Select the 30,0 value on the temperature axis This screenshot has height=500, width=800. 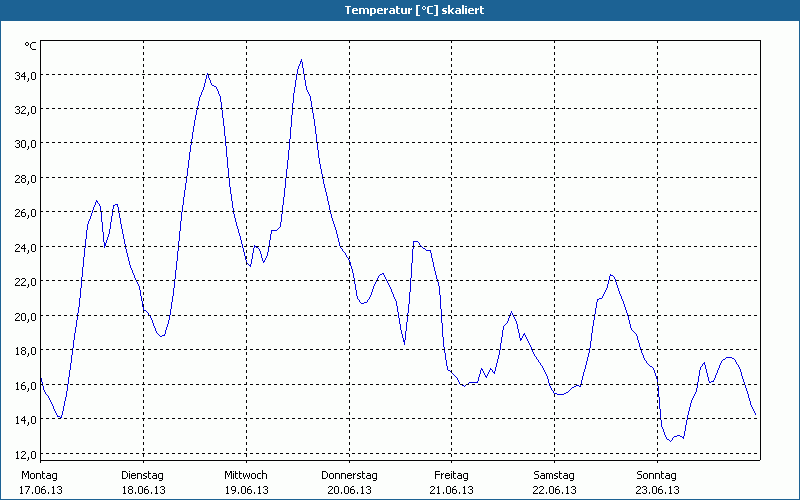click(25, 143)
